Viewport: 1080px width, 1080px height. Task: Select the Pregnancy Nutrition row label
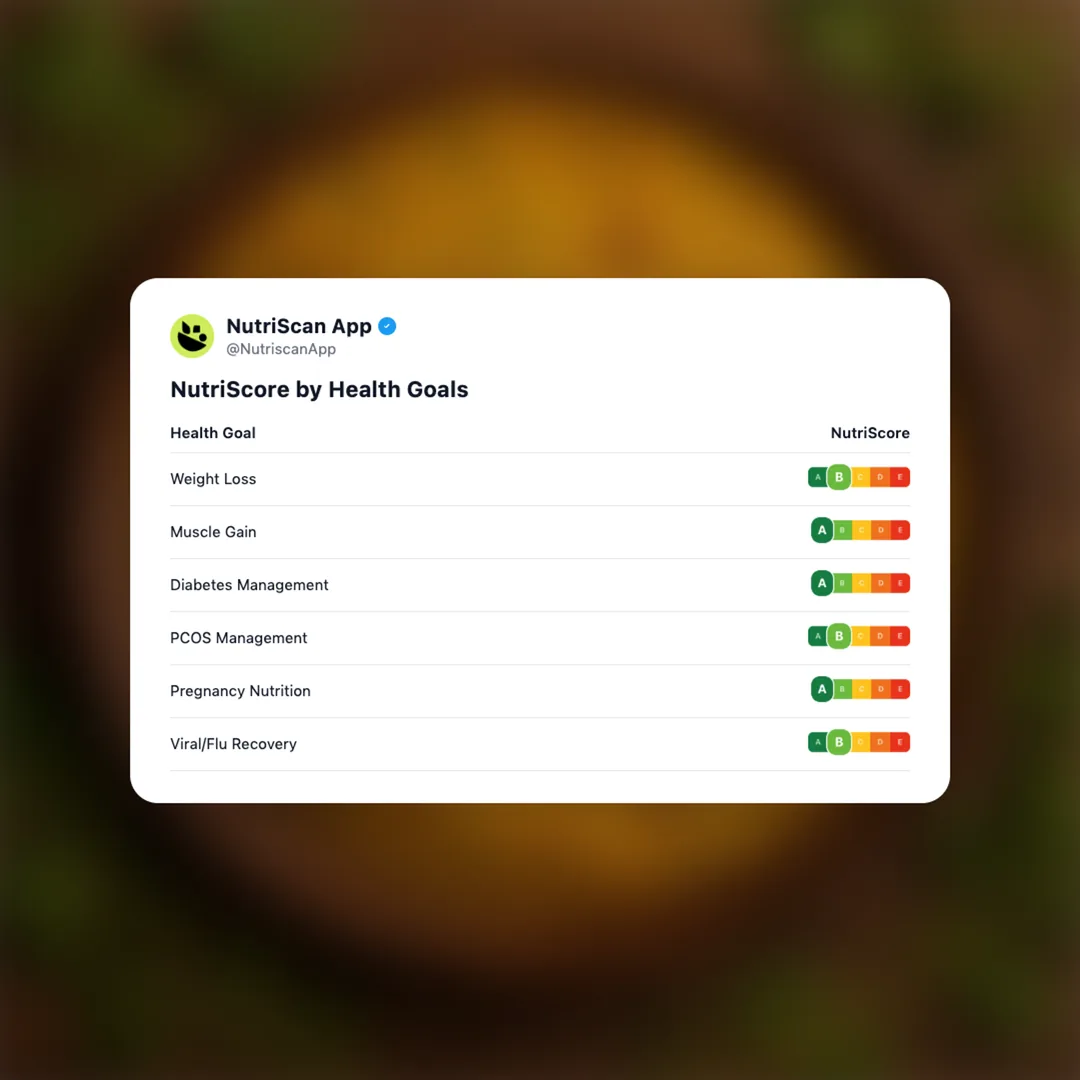point(240,691)
